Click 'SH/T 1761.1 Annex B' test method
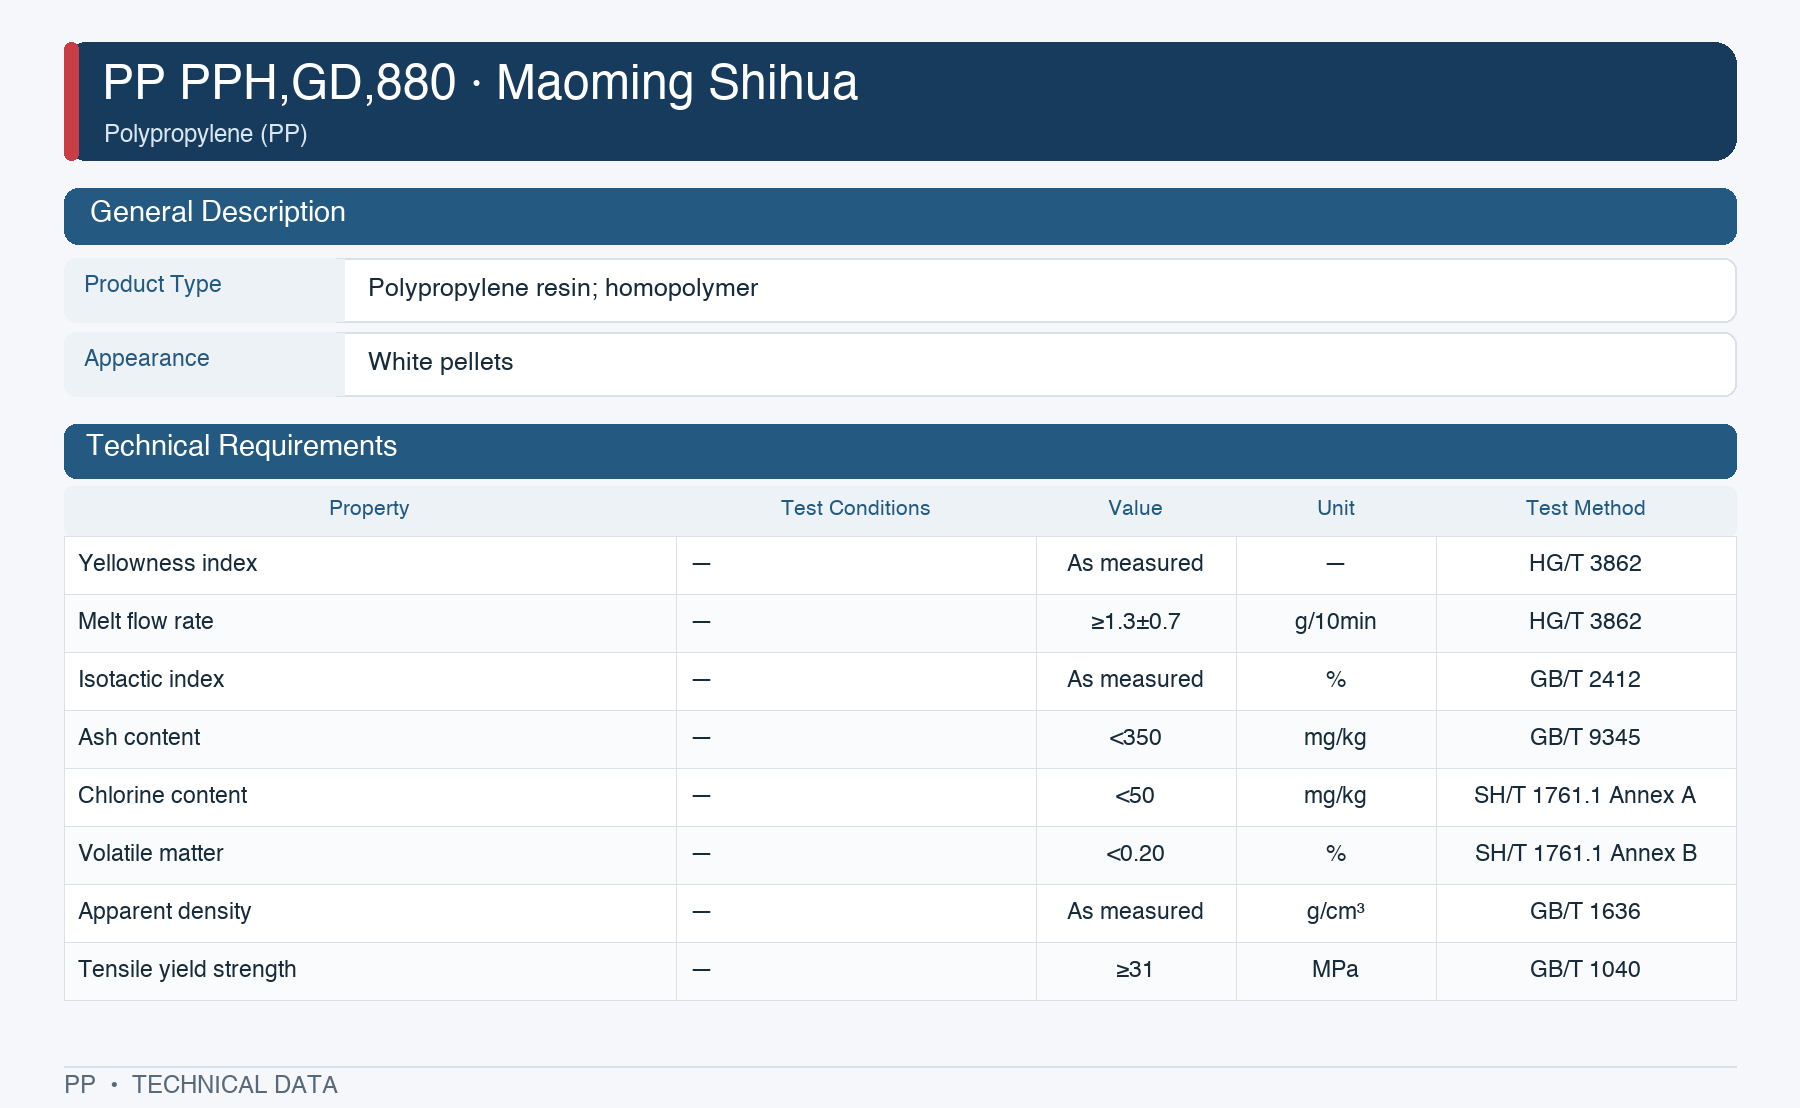 point(1585,854)
